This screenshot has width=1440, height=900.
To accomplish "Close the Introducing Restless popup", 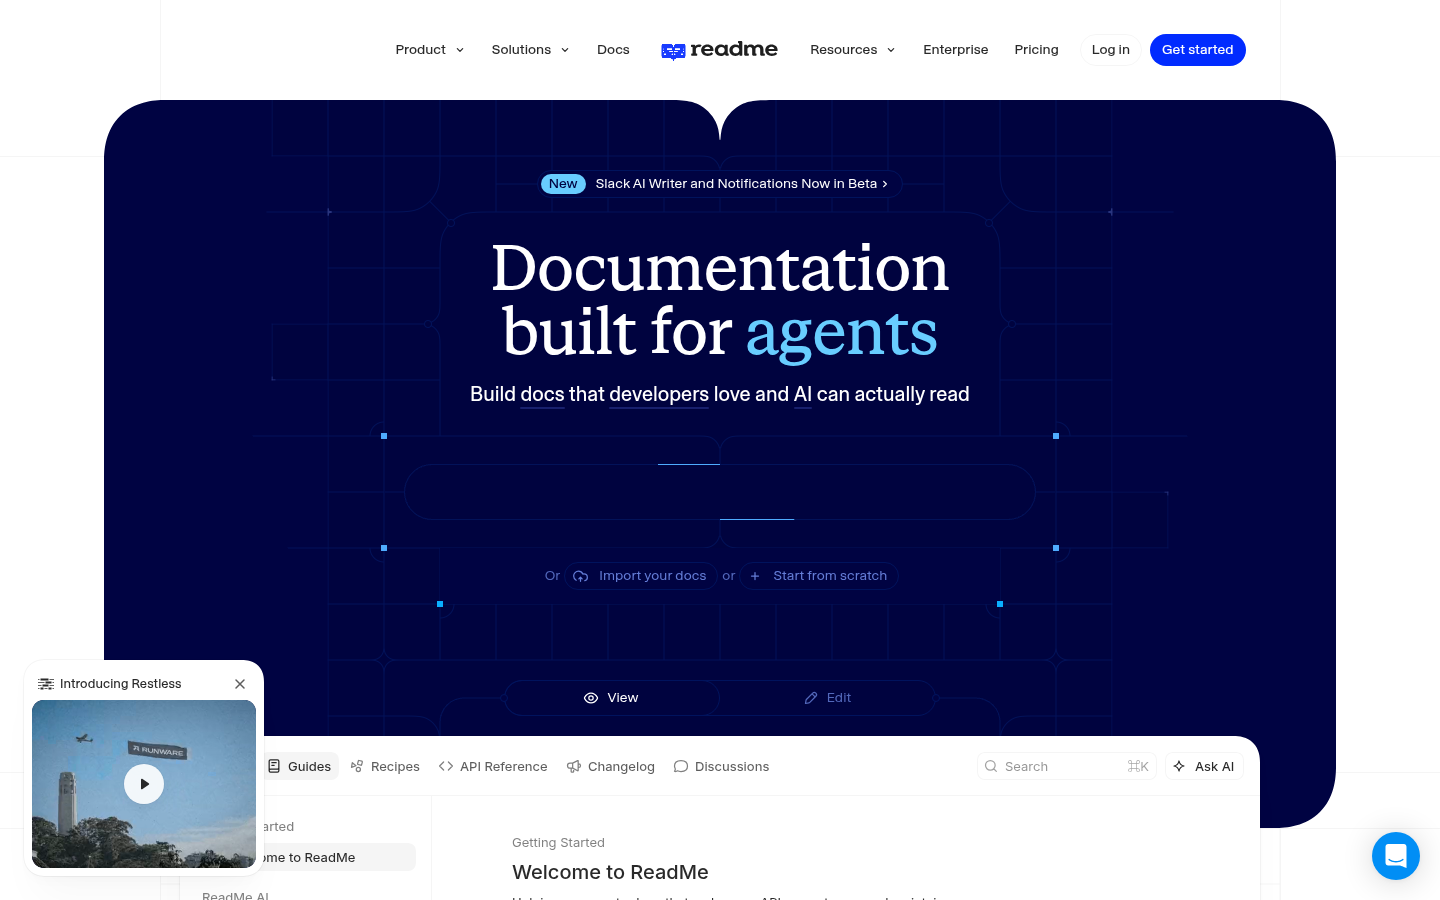I will coord(240,684).
